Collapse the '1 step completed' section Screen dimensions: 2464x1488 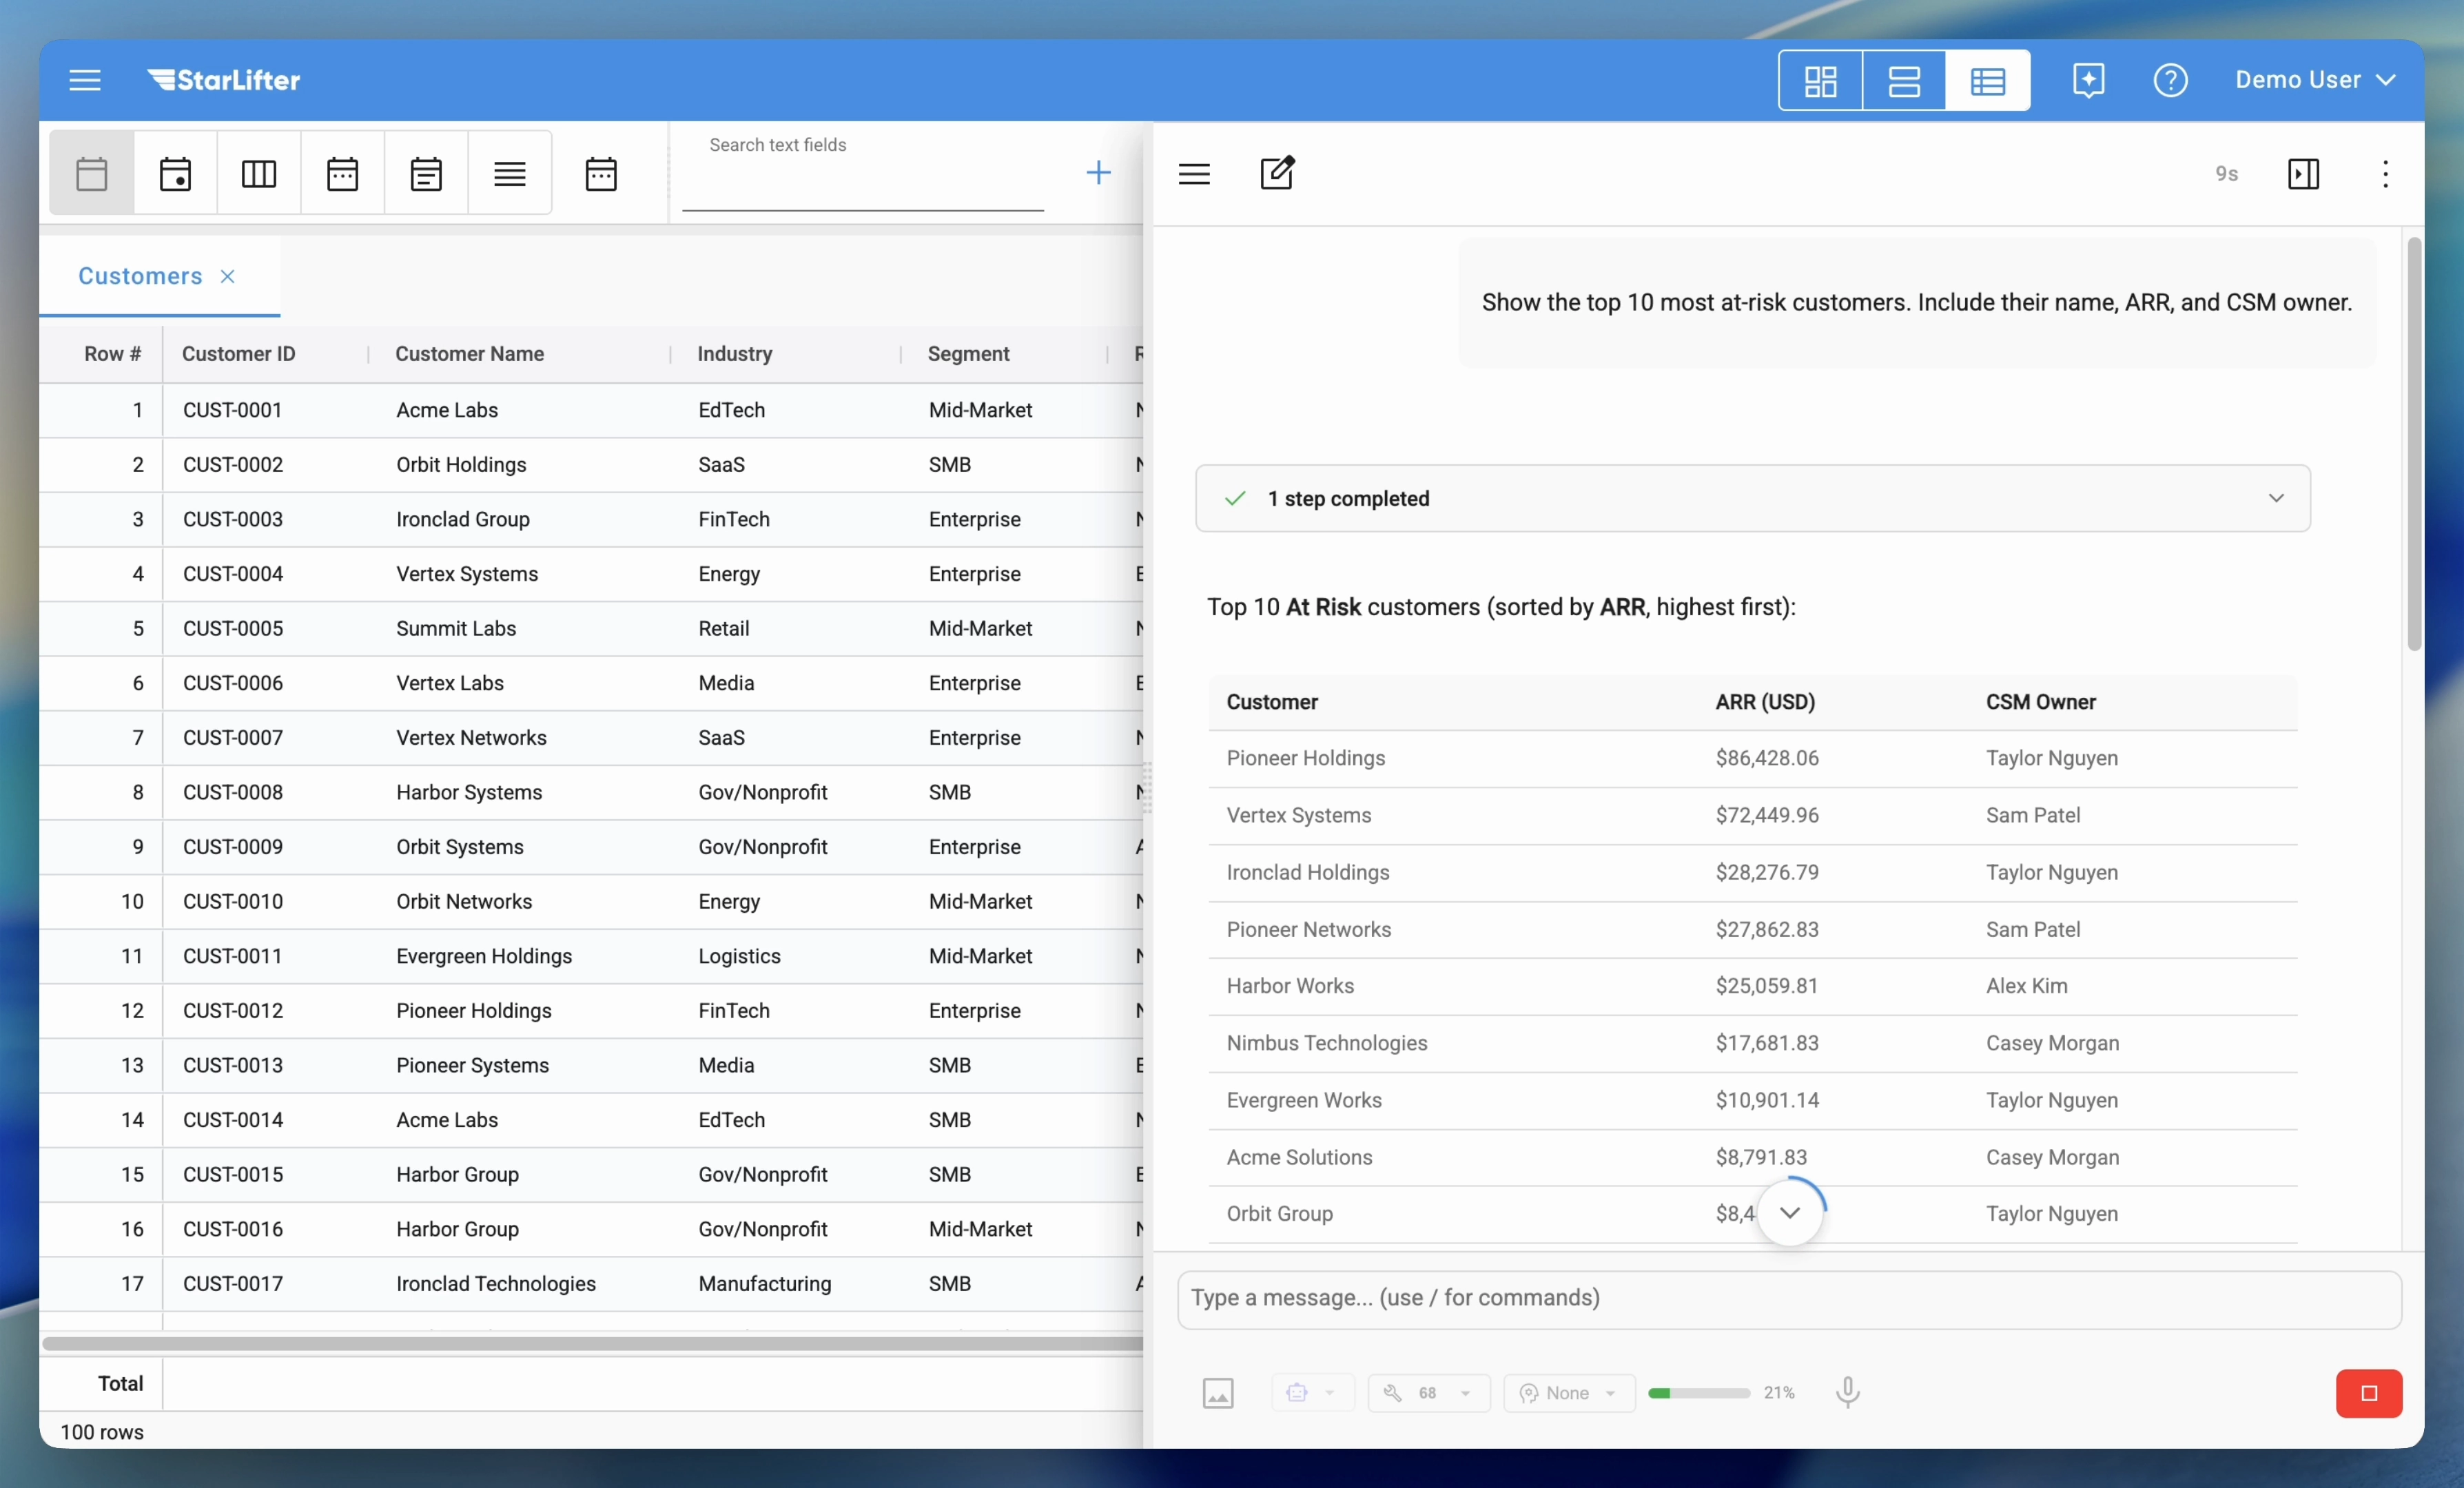pos(2276,498)
